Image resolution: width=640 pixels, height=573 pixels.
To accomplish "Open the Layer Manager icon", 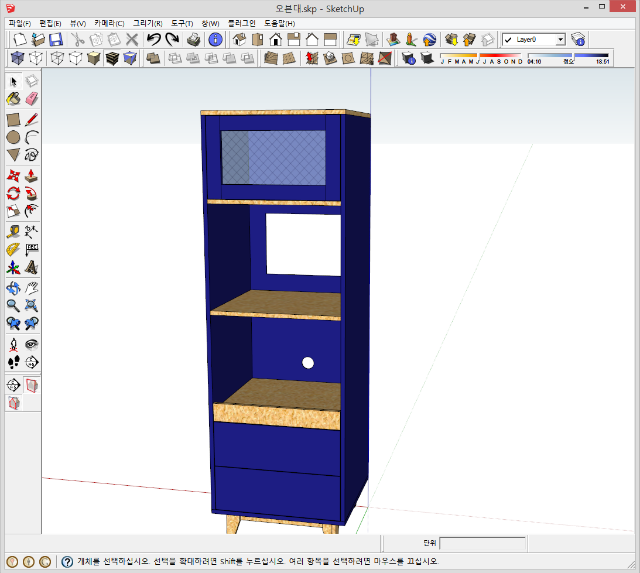I will coord(578,40).
